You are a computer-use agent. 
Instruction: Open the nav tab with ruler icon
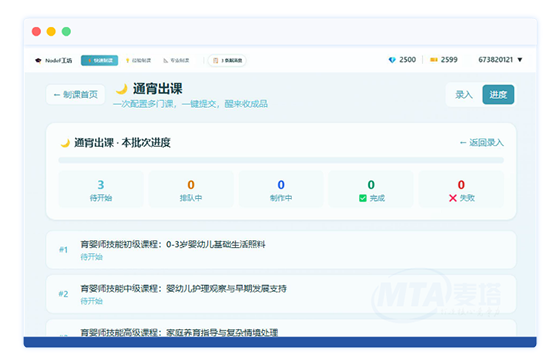(x=176, y=60)
